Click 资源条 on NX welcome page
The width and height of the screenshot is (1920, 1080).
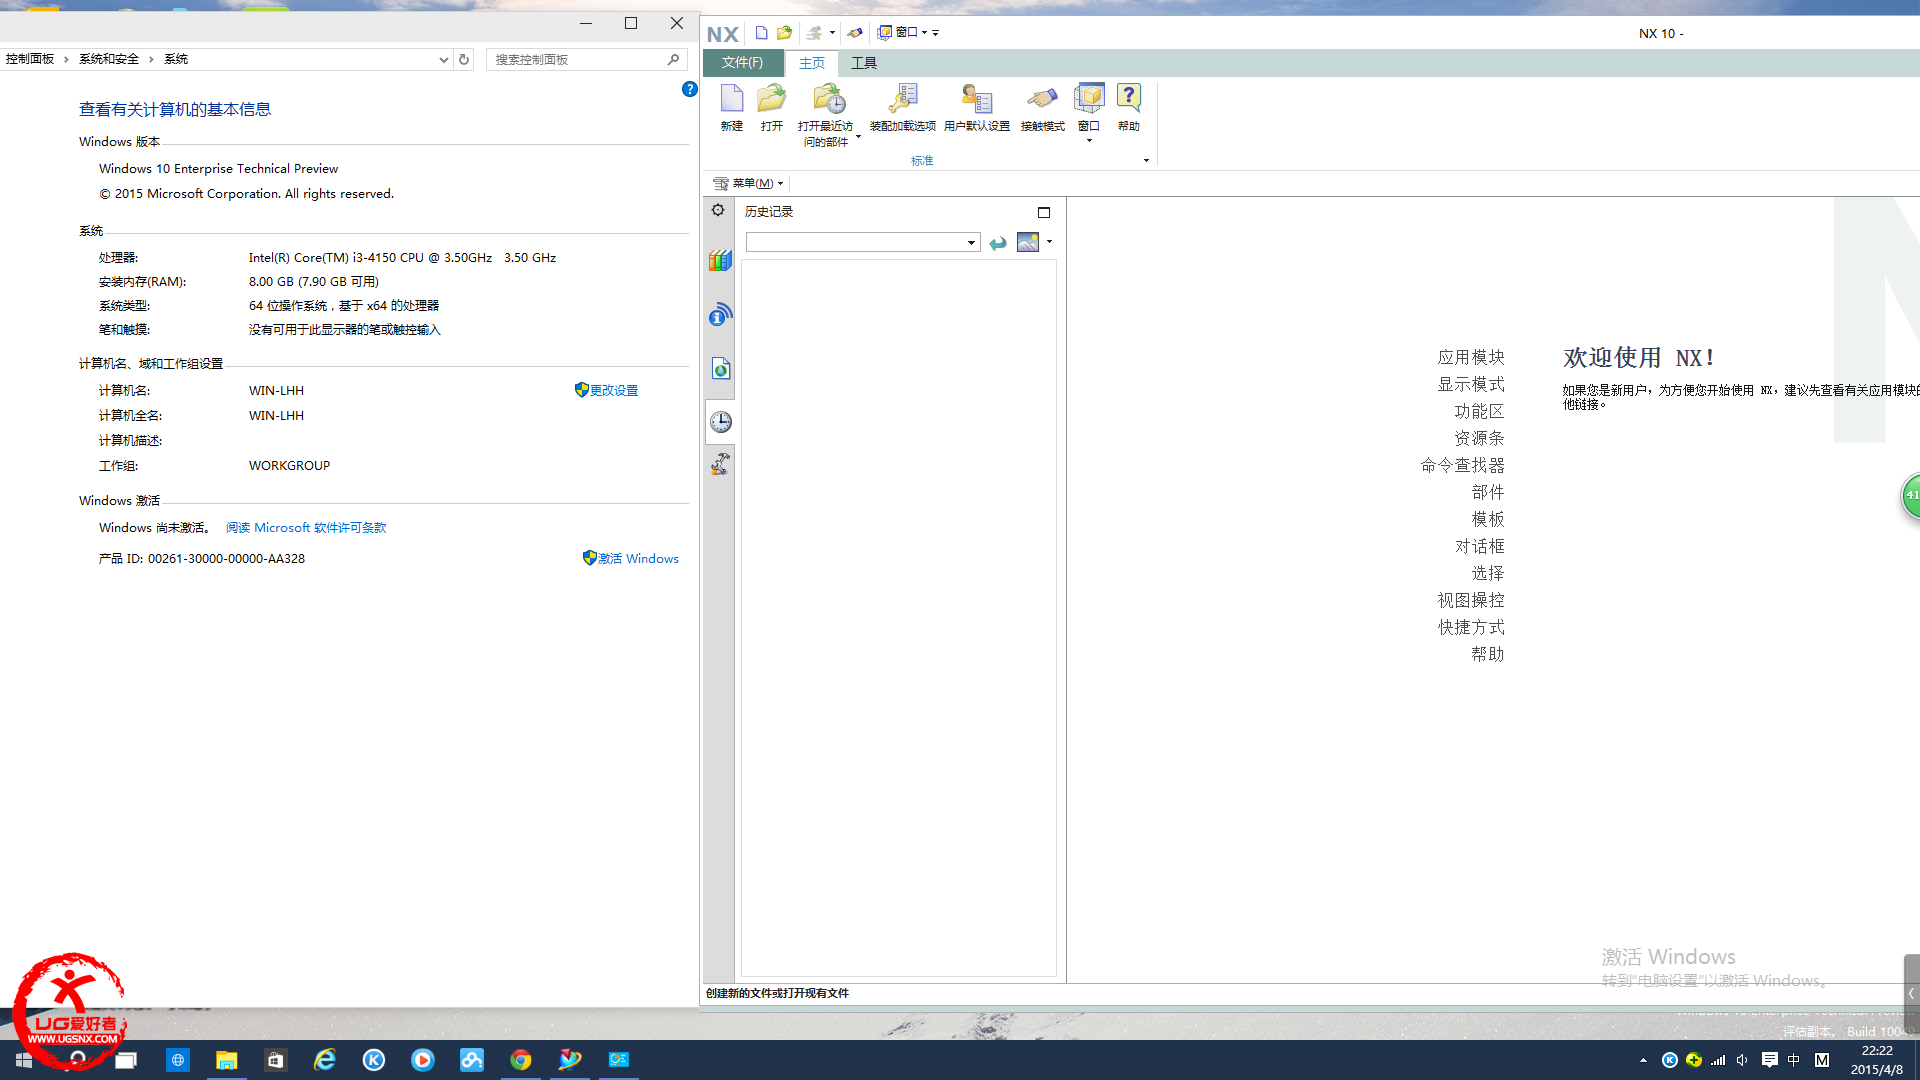(1479, 438)
